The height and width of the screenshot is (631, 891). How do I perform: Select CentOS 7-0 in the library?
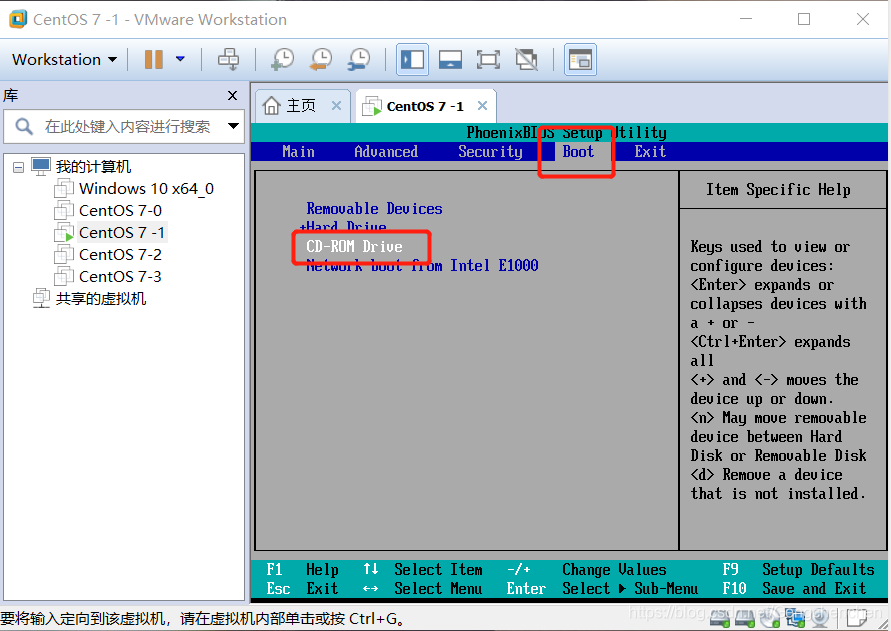click(120, 211)
